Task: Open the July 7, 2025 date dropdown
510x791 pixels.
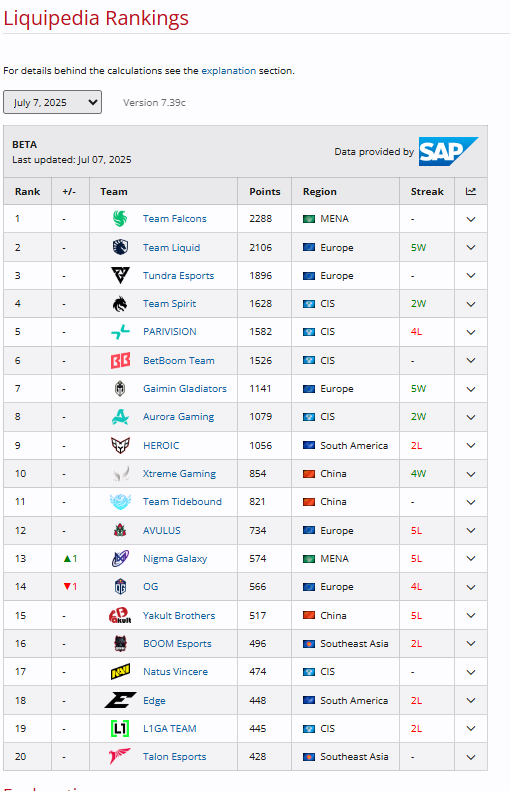Action: tap(52, 102)
